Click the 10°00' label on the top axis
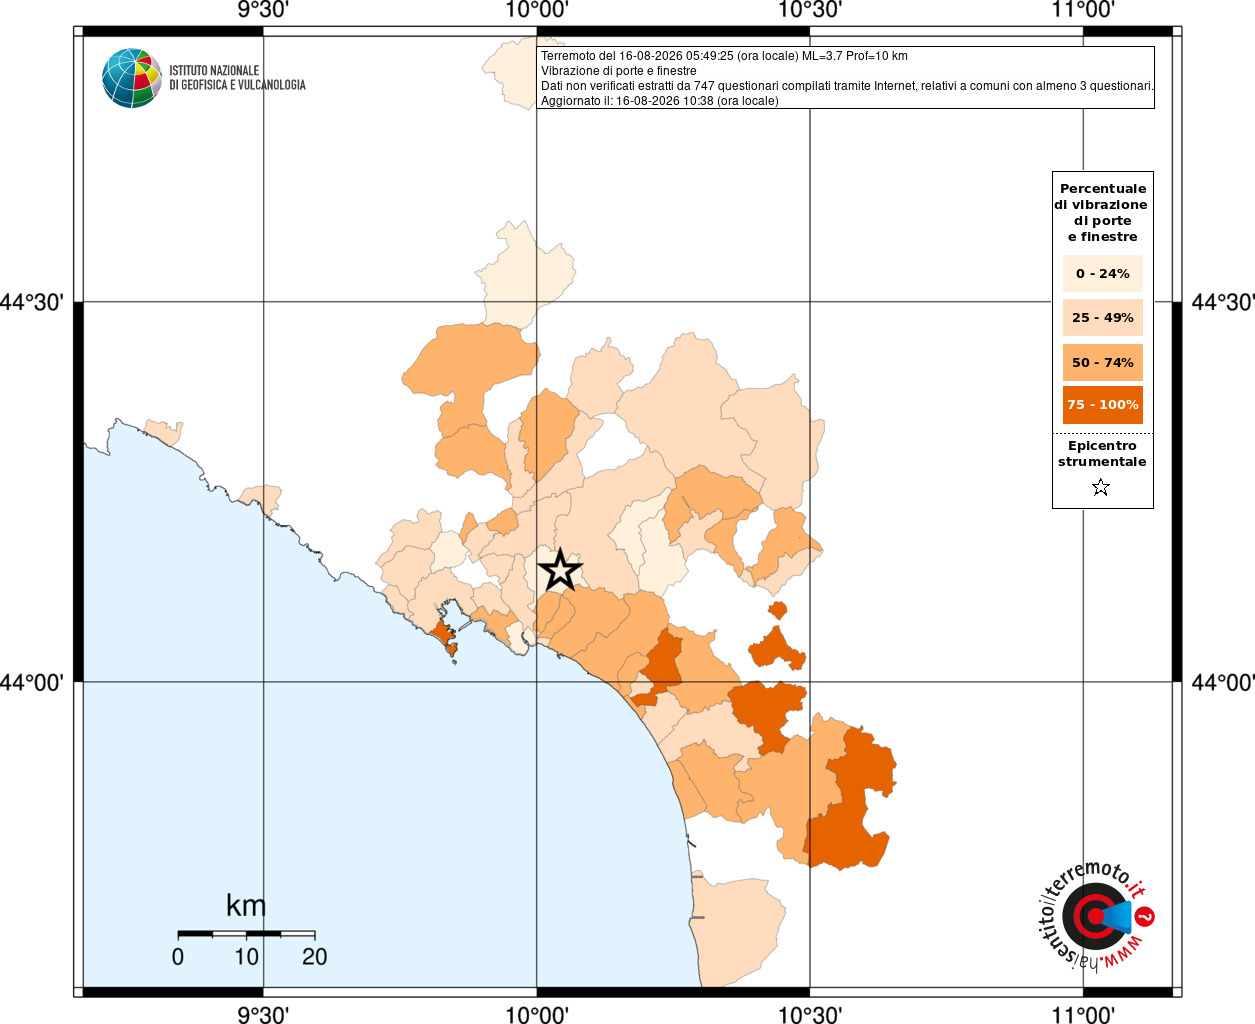The width and height of the screenshot is (1255, 1024). [537, 10]
